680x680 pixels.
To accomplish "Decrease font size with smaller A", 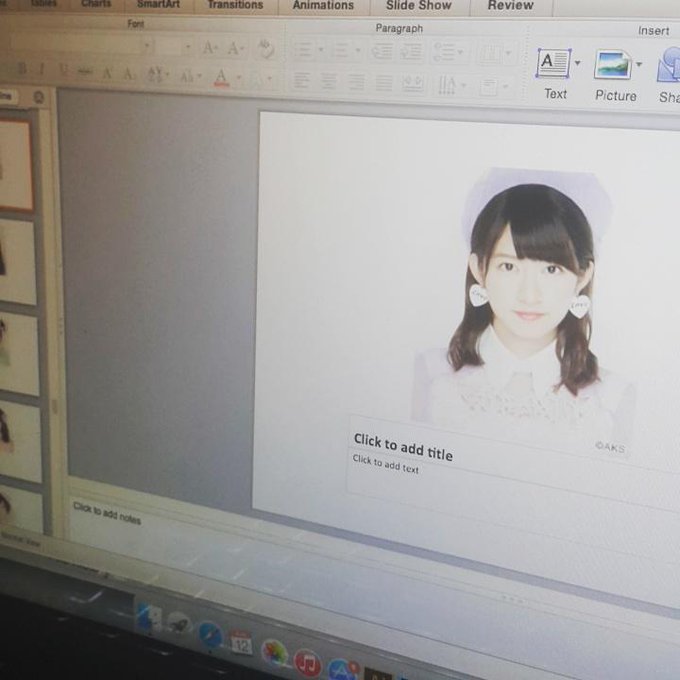I will tap(235, 48).
